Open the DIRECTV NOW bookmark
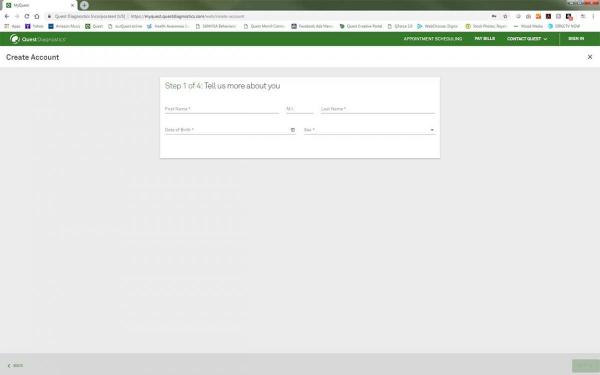Viewport: 600px width, 375px height. (564, 26)
